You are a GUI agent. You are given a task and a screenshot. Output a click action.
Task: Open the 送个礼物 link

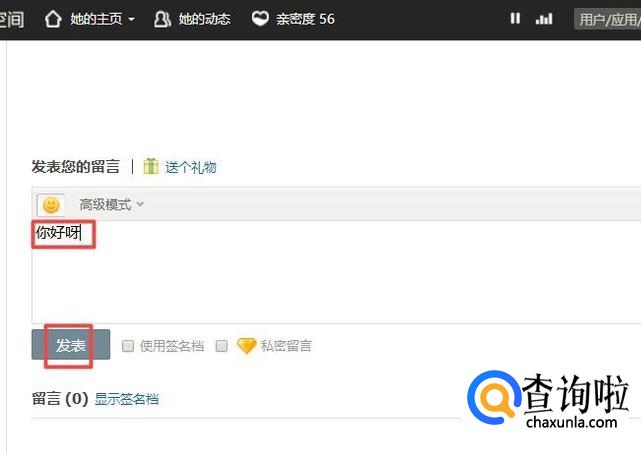[191, 167]
